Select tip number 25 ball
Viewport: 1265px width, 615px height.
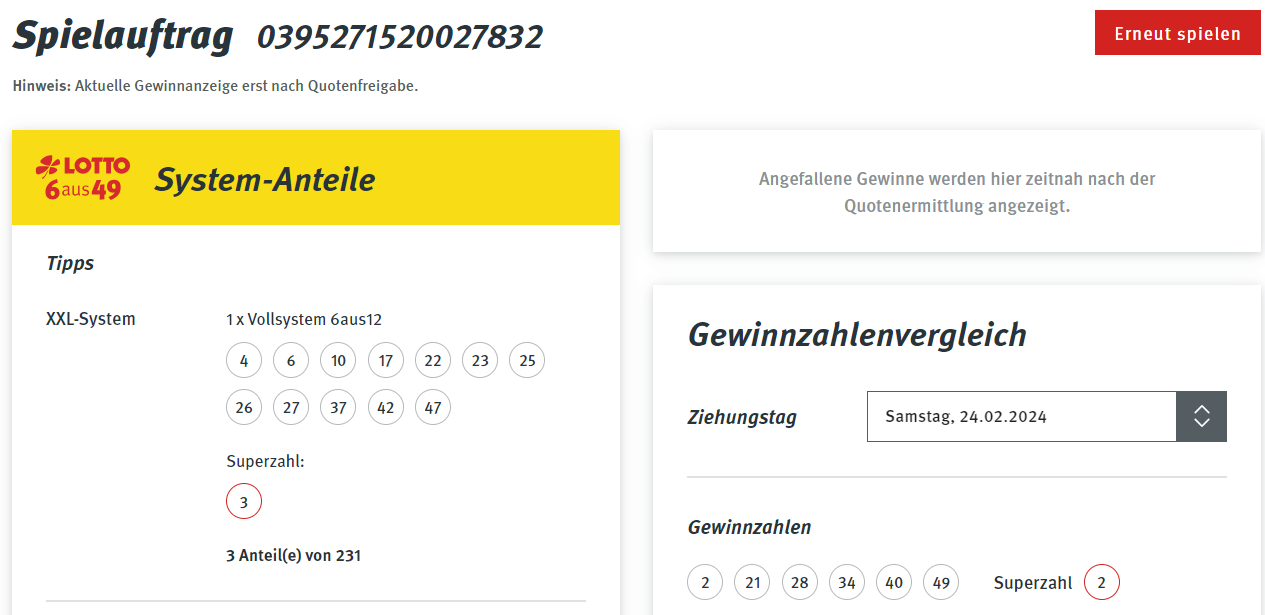point(527,360)
